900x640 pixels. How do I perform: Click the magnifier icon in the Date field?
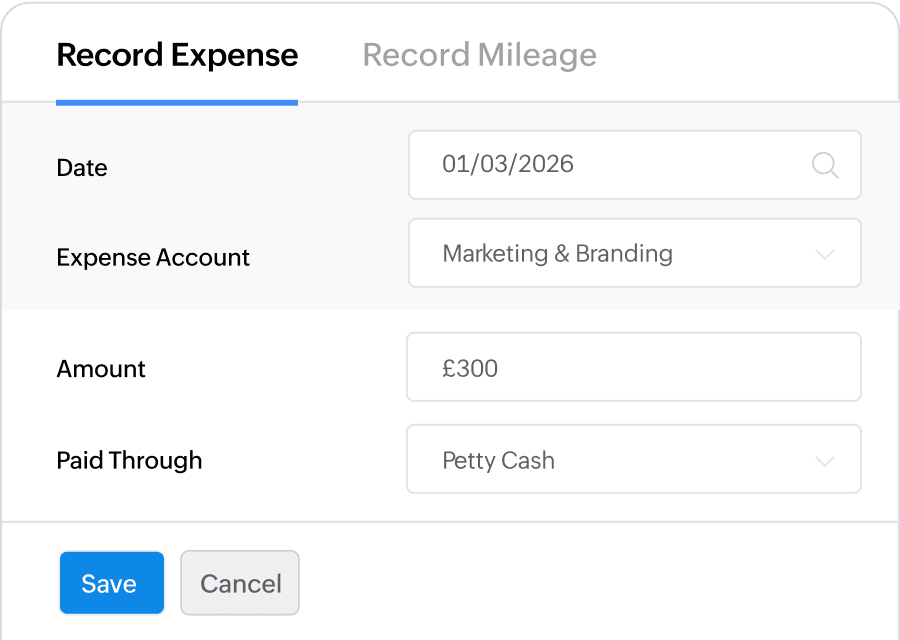[825, 165]
